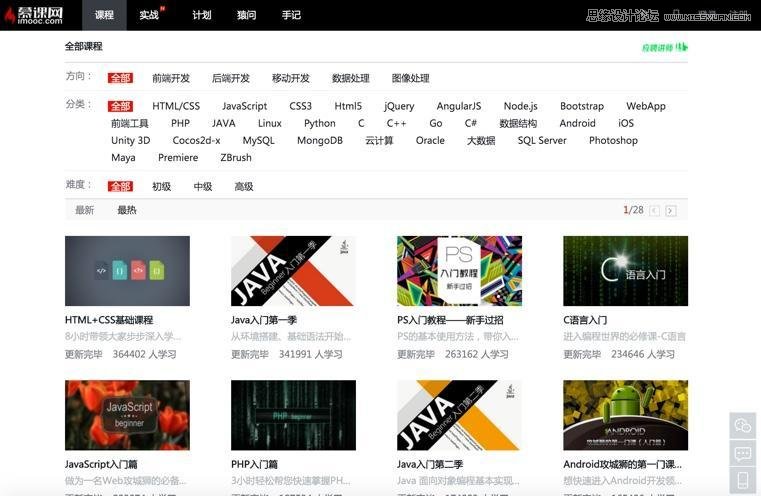Image resolution: width=761 pixels, height=496 pixels.
Task: Filter difficulty by 高级
Action: (244, 186)
